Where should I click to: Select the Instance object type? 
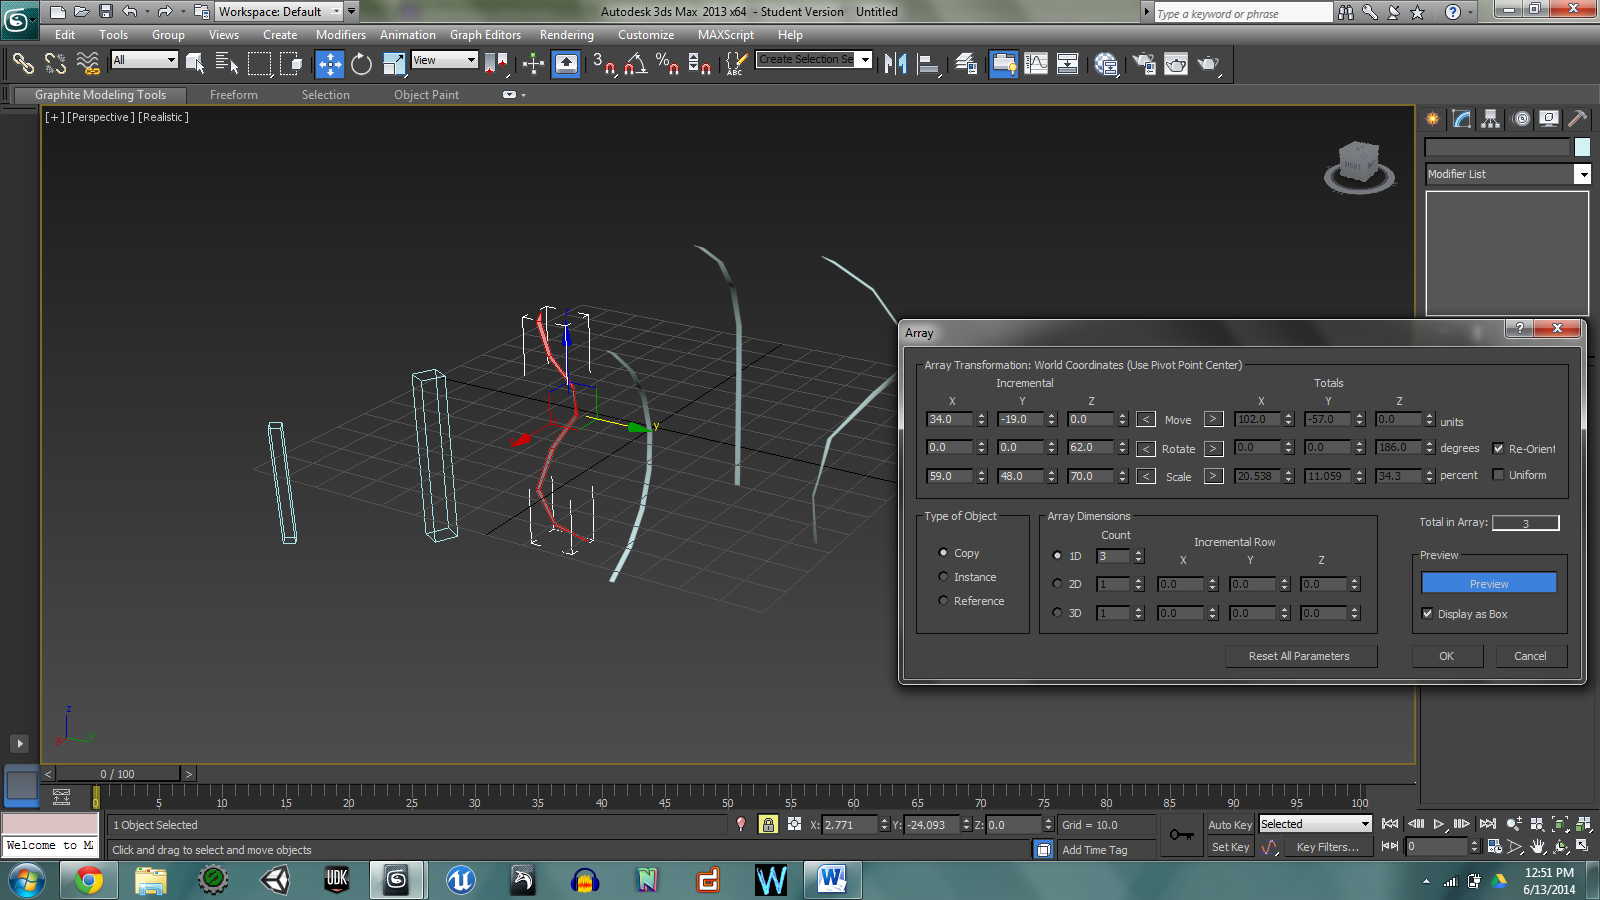coord(943,576)
